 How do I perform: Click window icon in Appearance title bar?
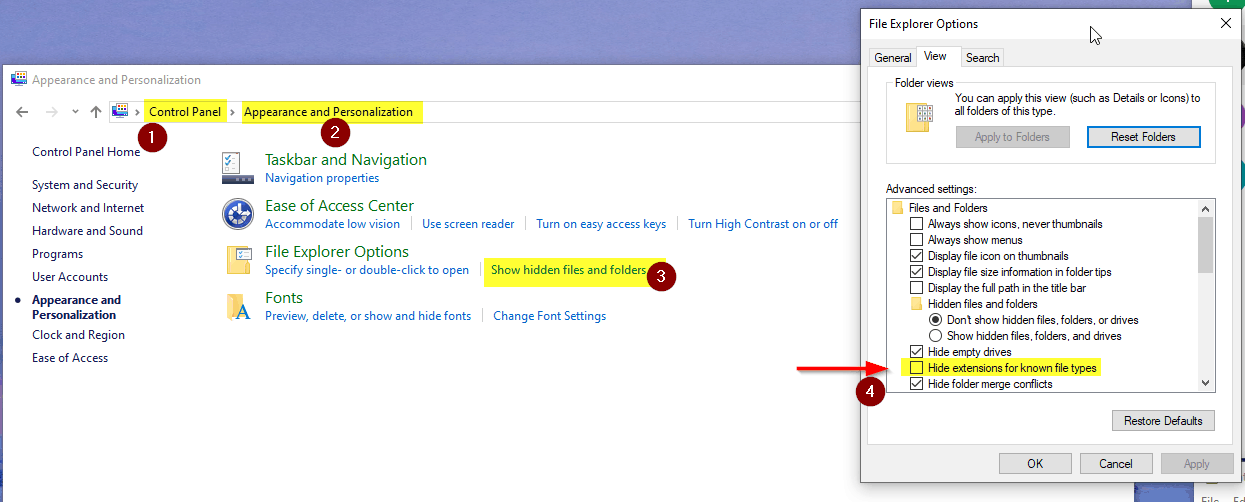(x=19, y=80)
